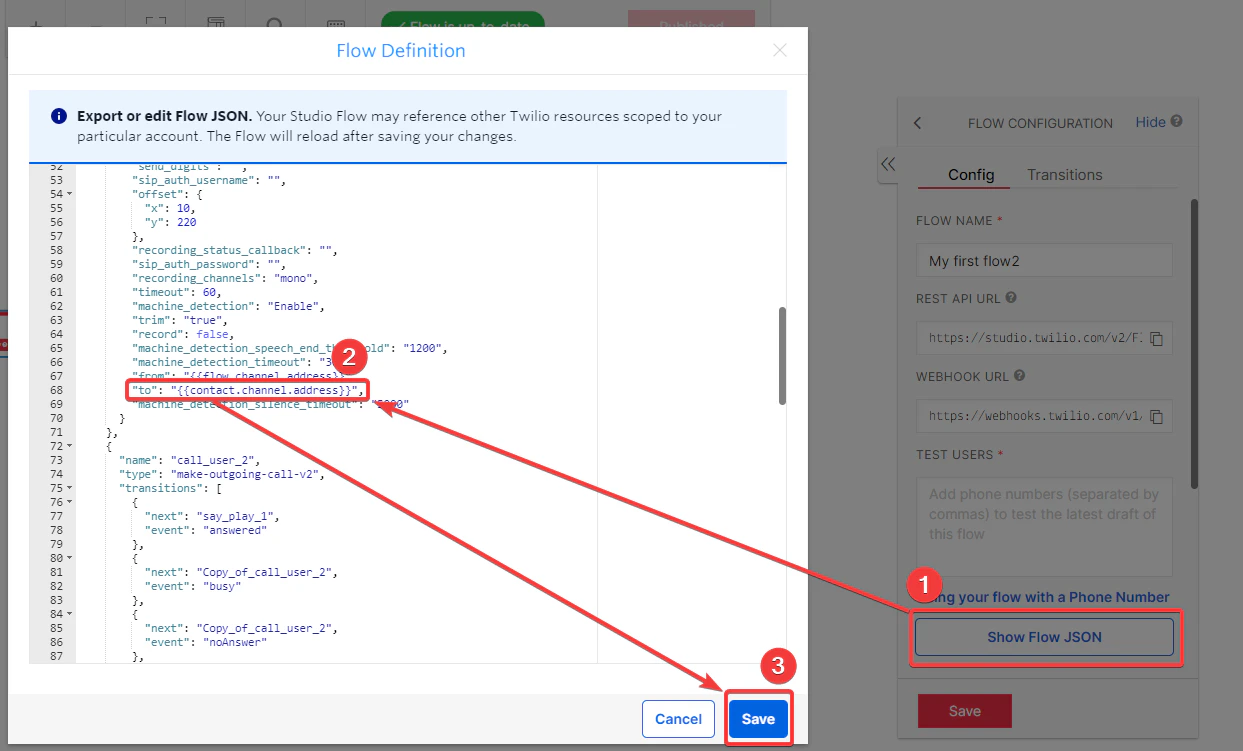Focus the Test Users text area

[x=1044, y=527]
